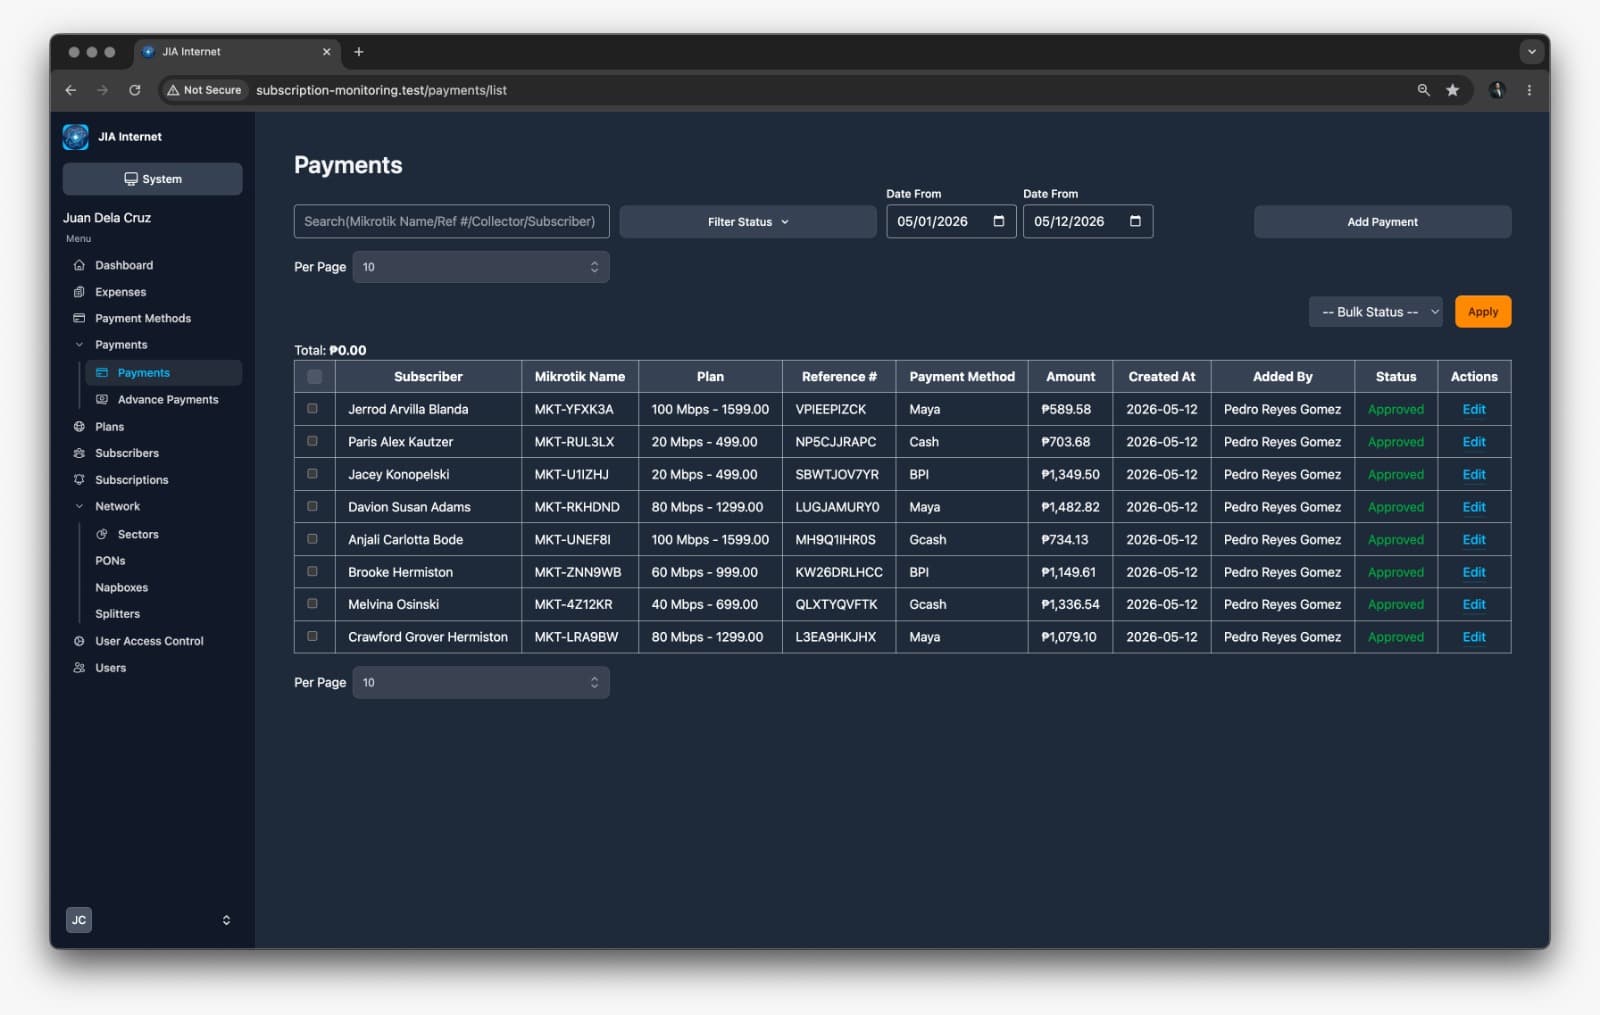Open Advance Payments menu item
This screenshot has width=1600, height=1015.
168,400
